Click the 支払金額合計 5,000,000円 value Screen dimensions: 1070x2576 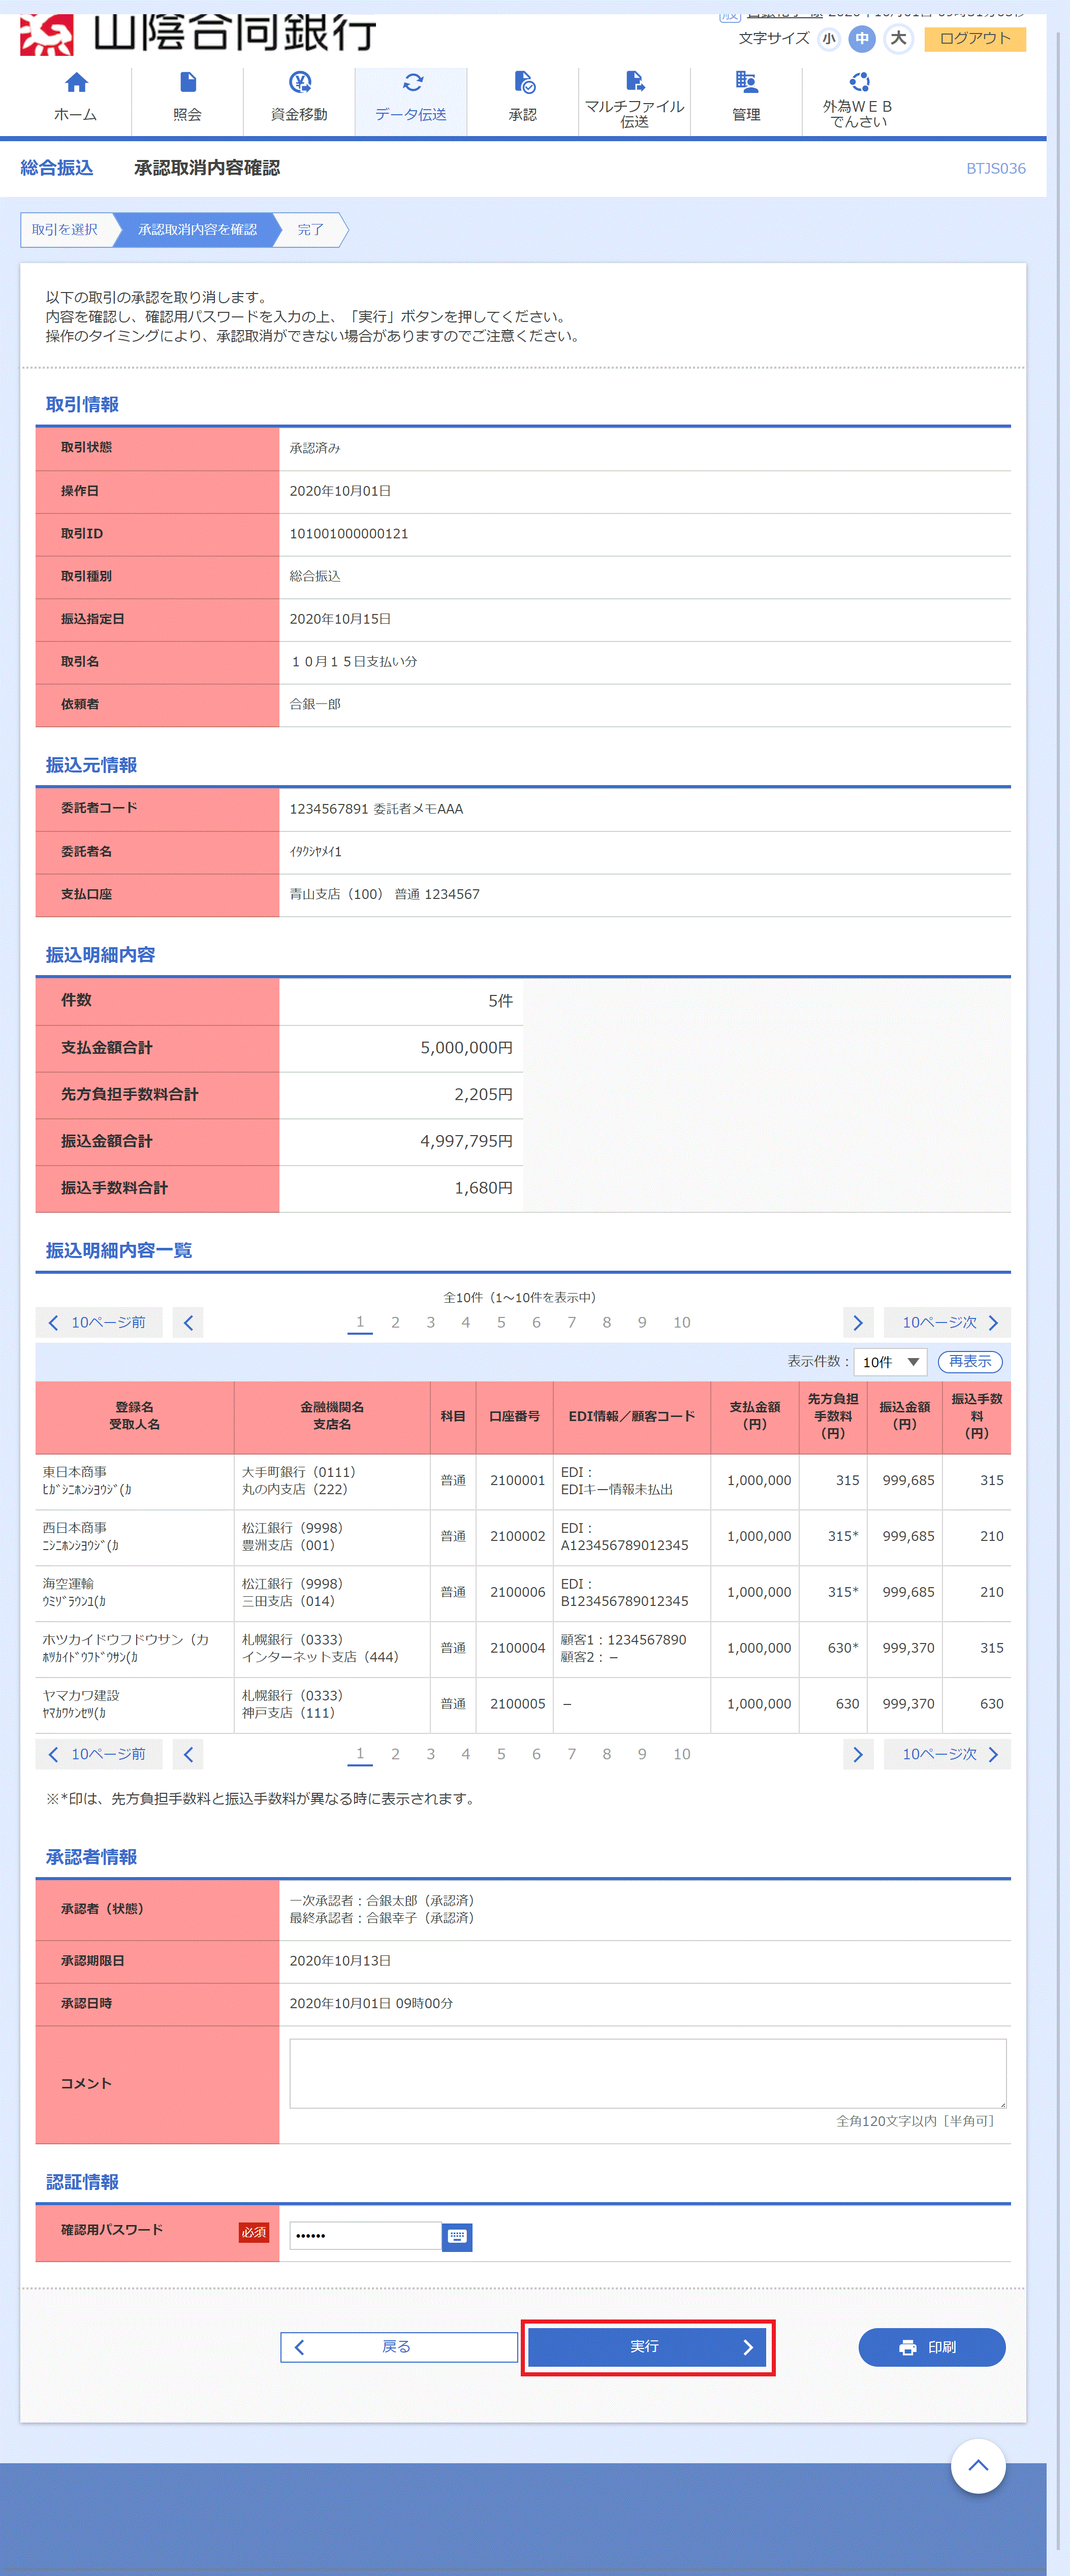[466, 1048]
